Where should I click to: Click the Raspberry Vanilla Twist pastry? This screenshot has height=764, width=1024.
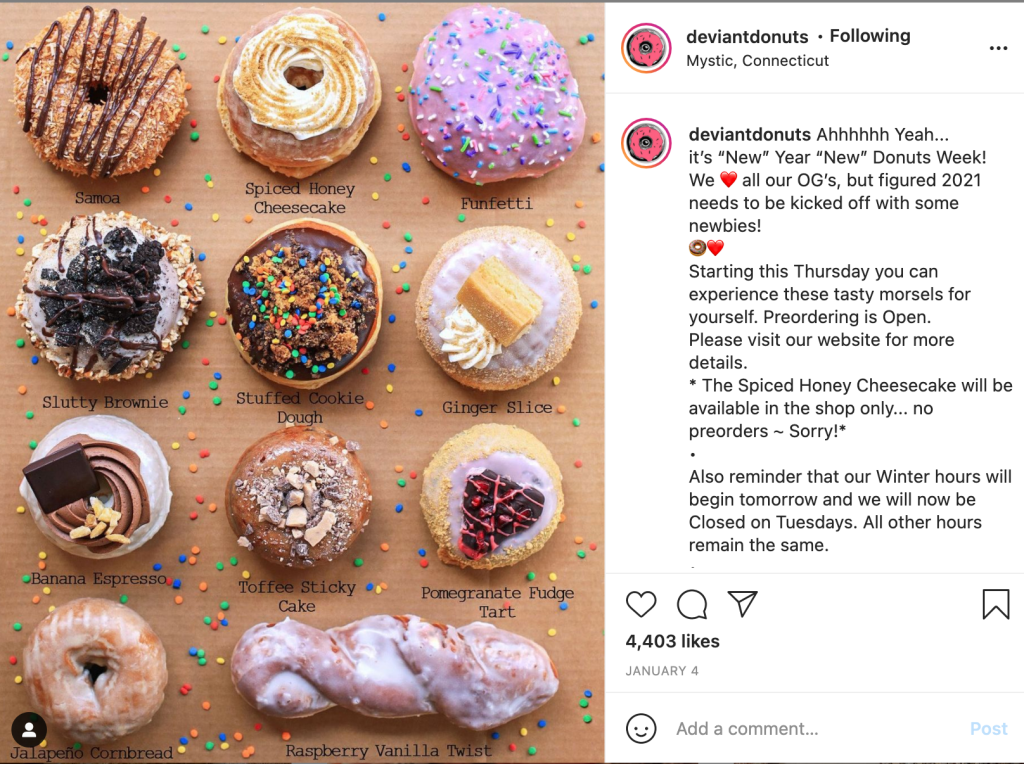click(395, 675)
